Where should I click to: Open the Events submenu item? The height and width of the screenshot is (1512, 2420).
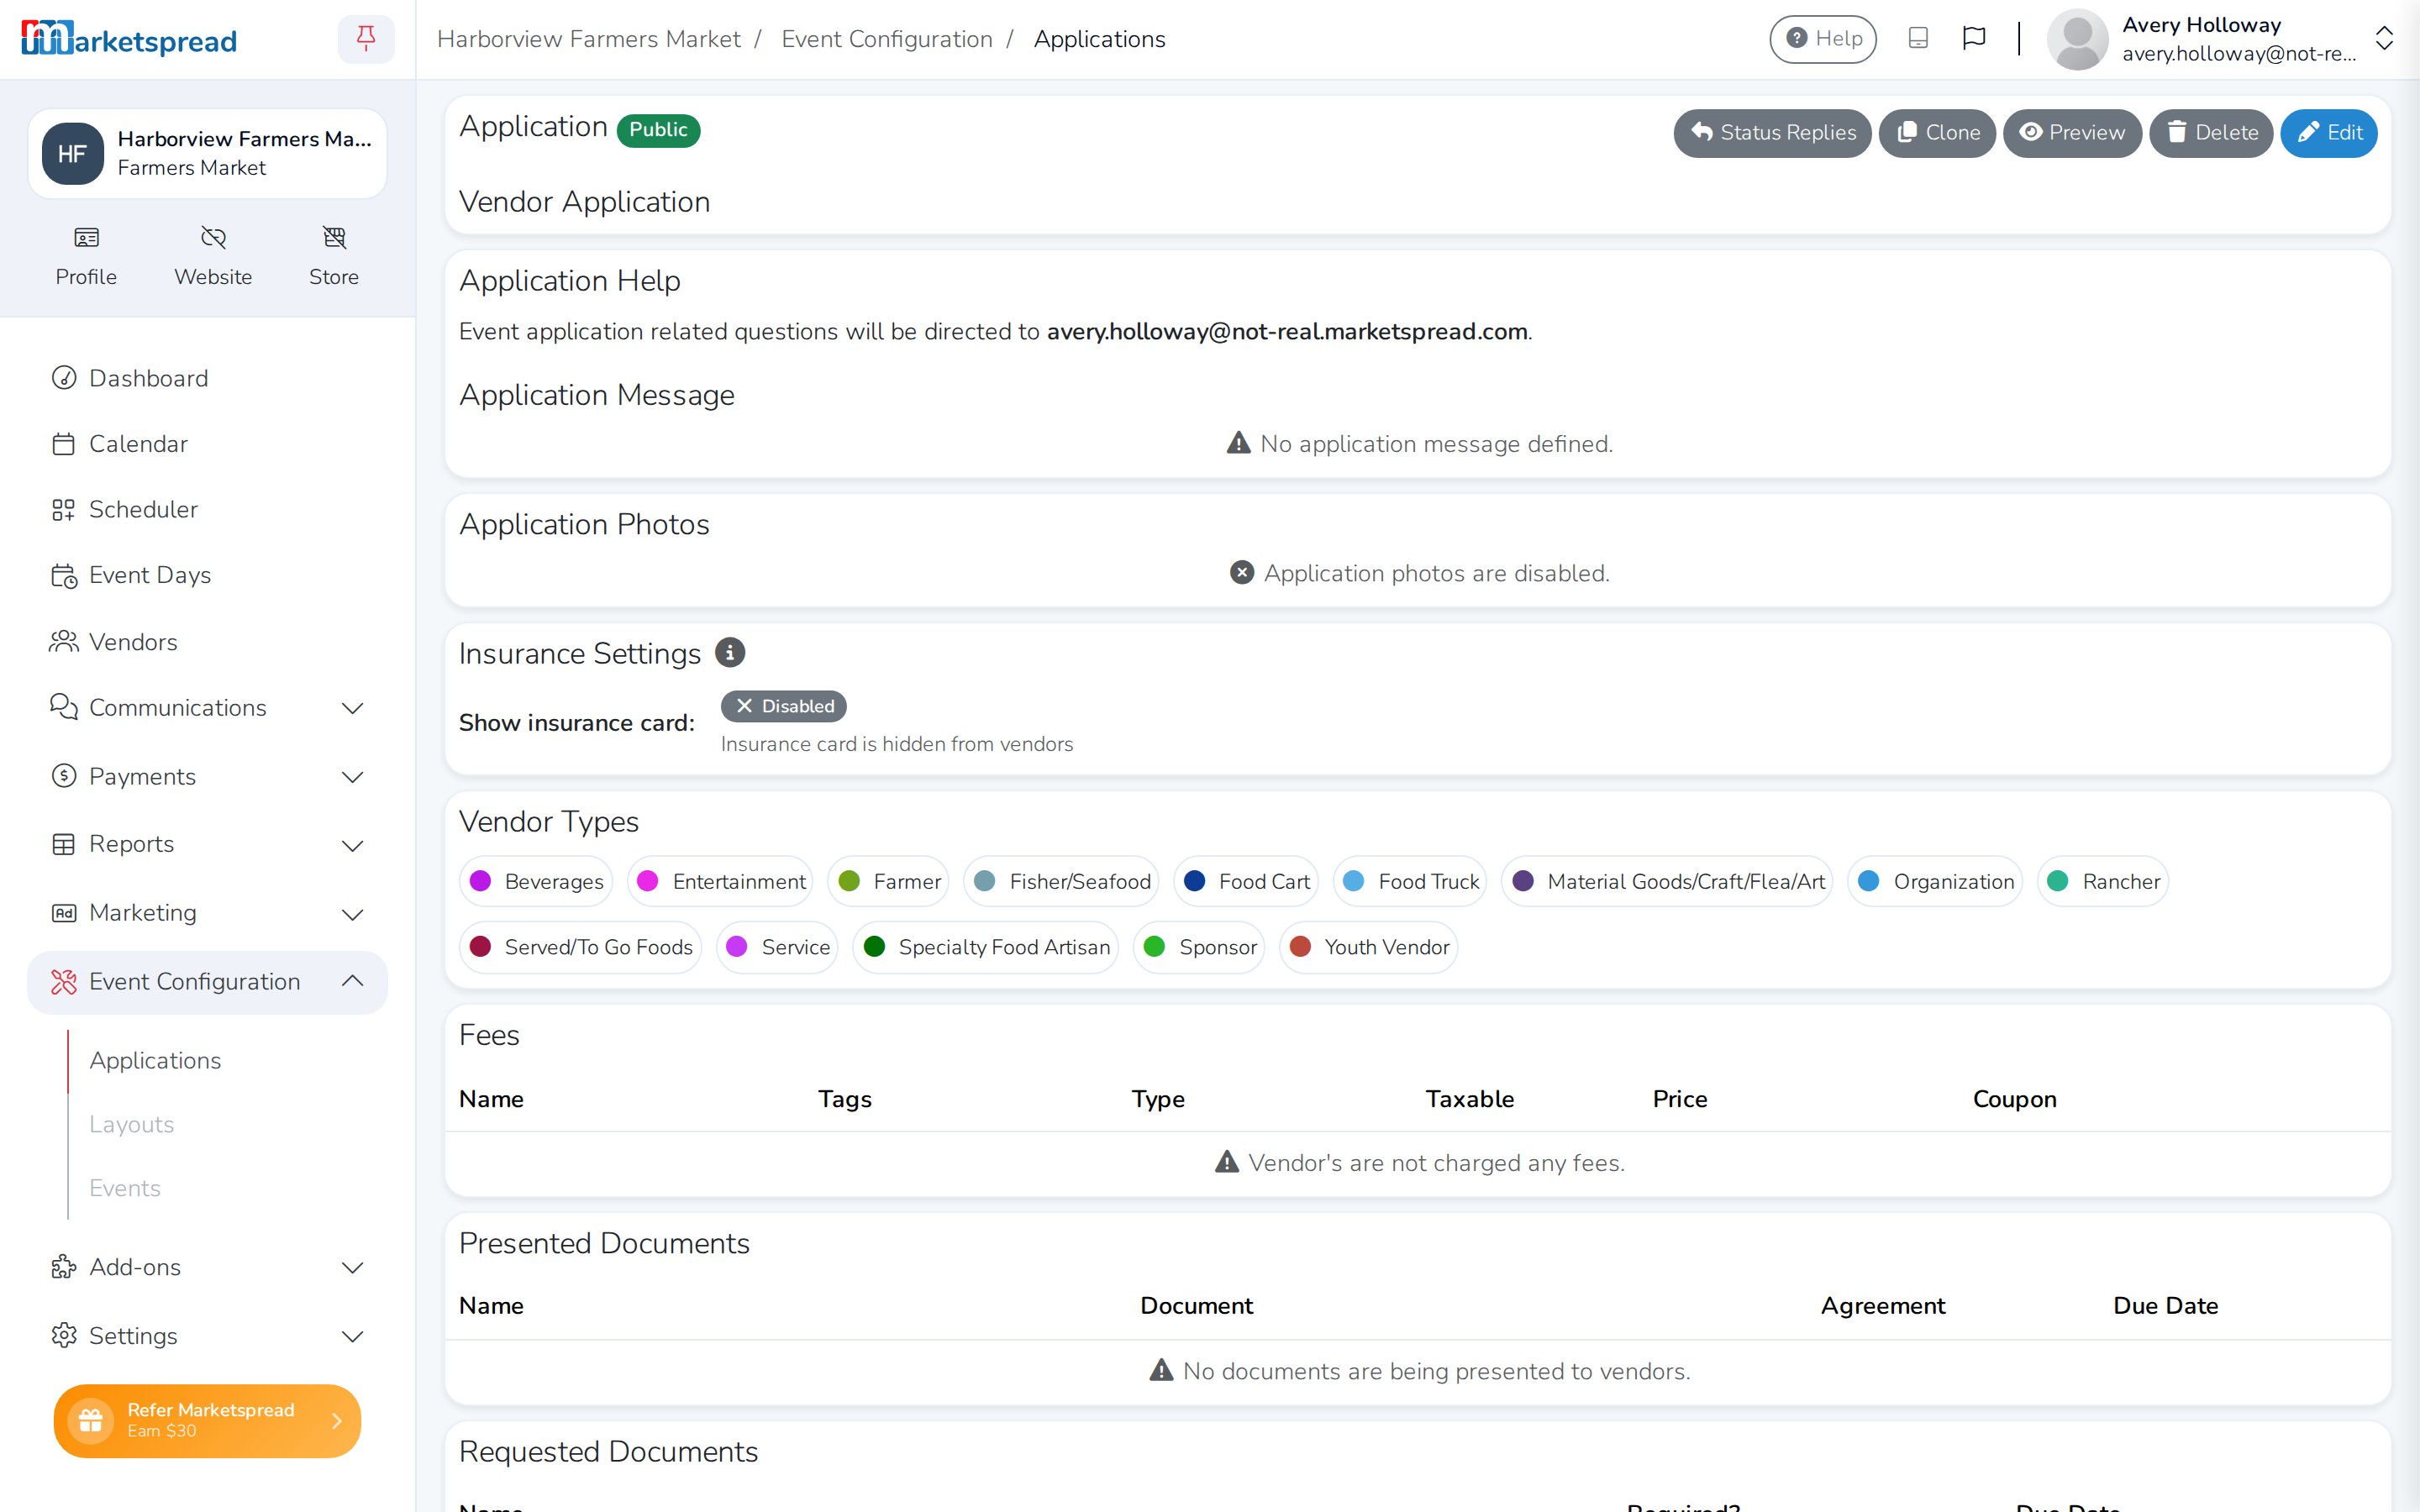125,1188
